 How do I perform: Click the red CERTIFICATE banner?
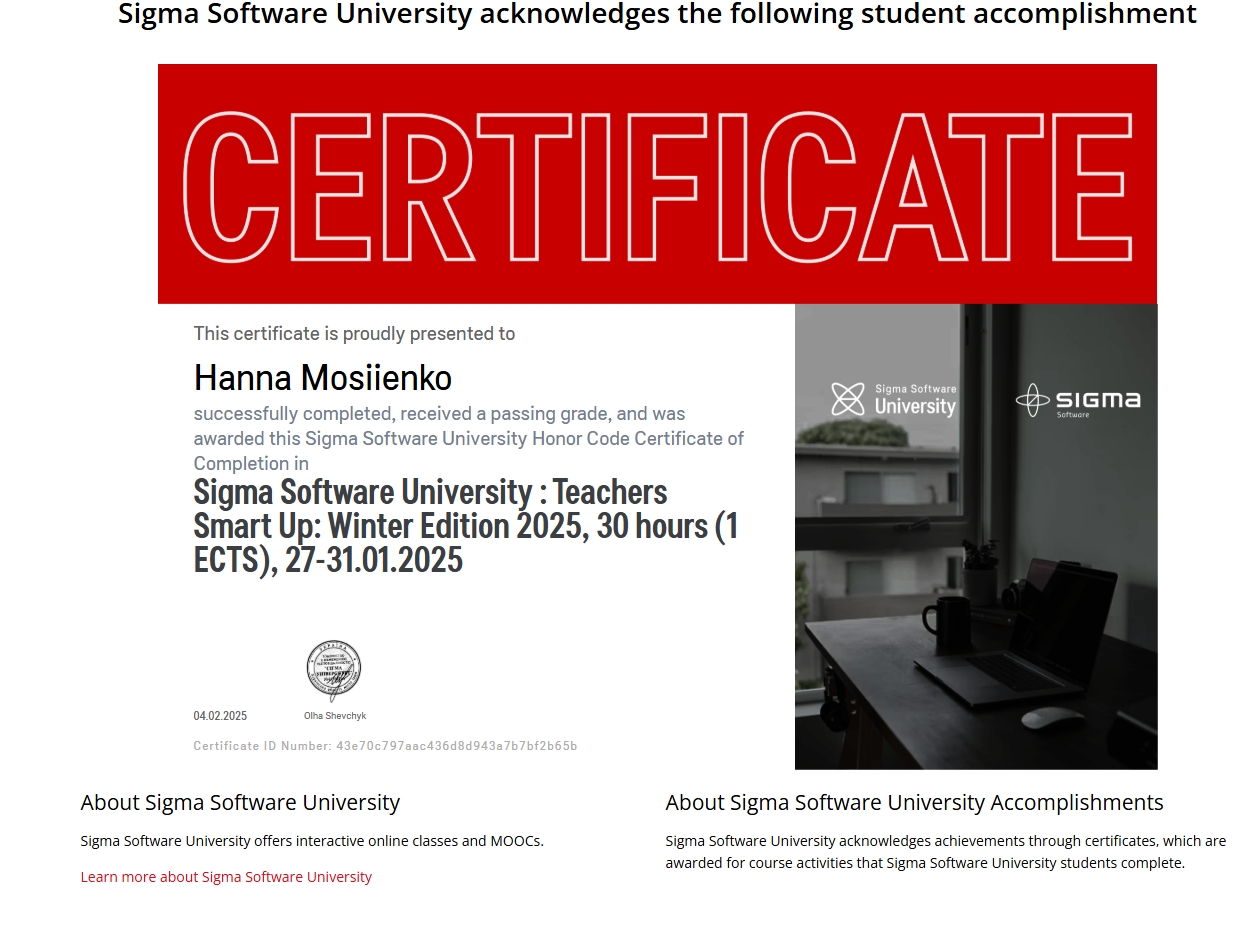[x=657, y=184]
